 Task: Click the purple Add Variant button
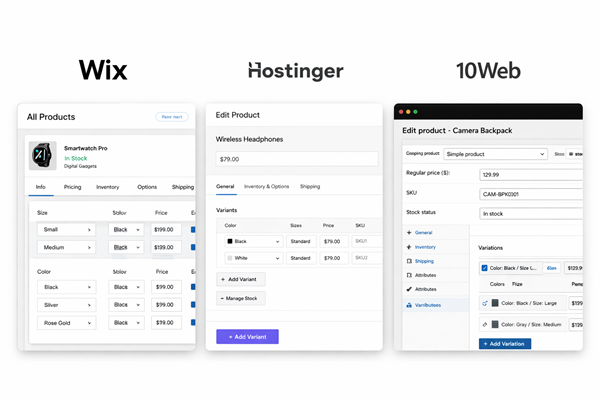(247, 337)
